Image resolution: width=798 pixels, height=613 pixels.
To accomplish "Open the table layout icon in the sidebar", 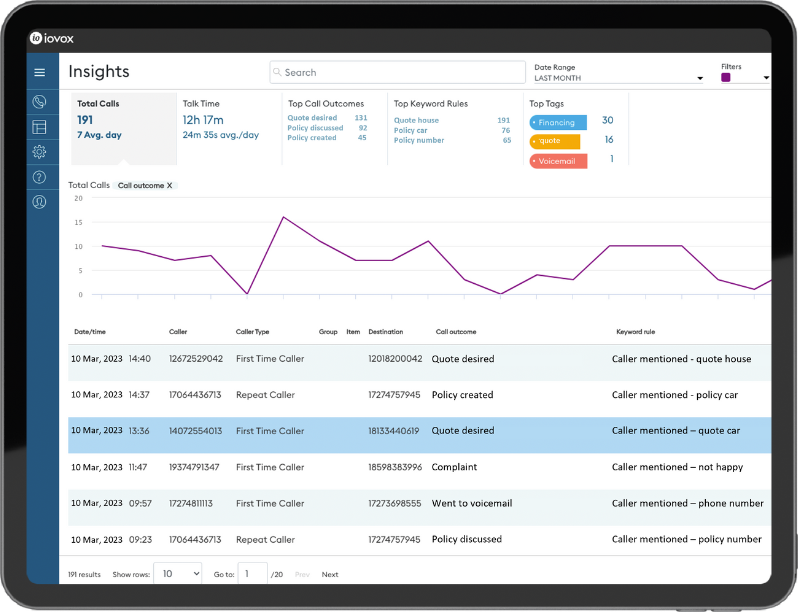I will click(40, 127).
